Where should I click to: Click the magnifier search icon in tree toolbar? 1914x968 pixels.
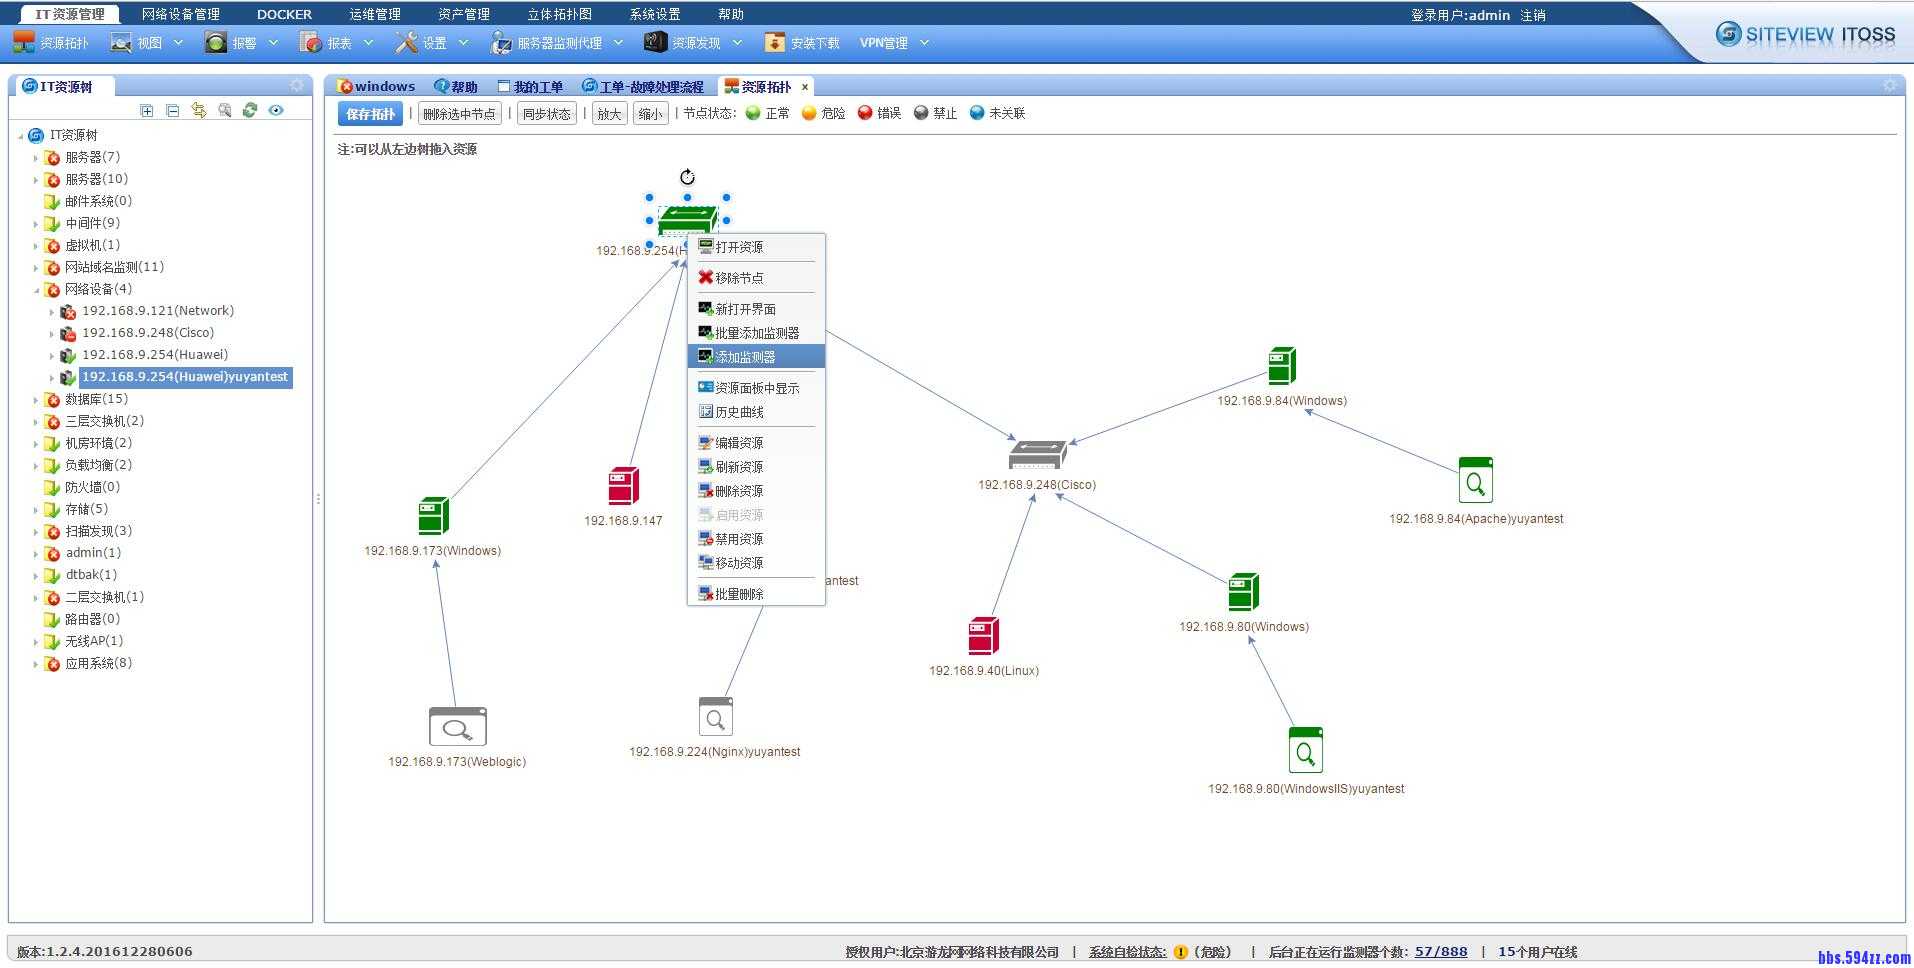tap(225, 110)
